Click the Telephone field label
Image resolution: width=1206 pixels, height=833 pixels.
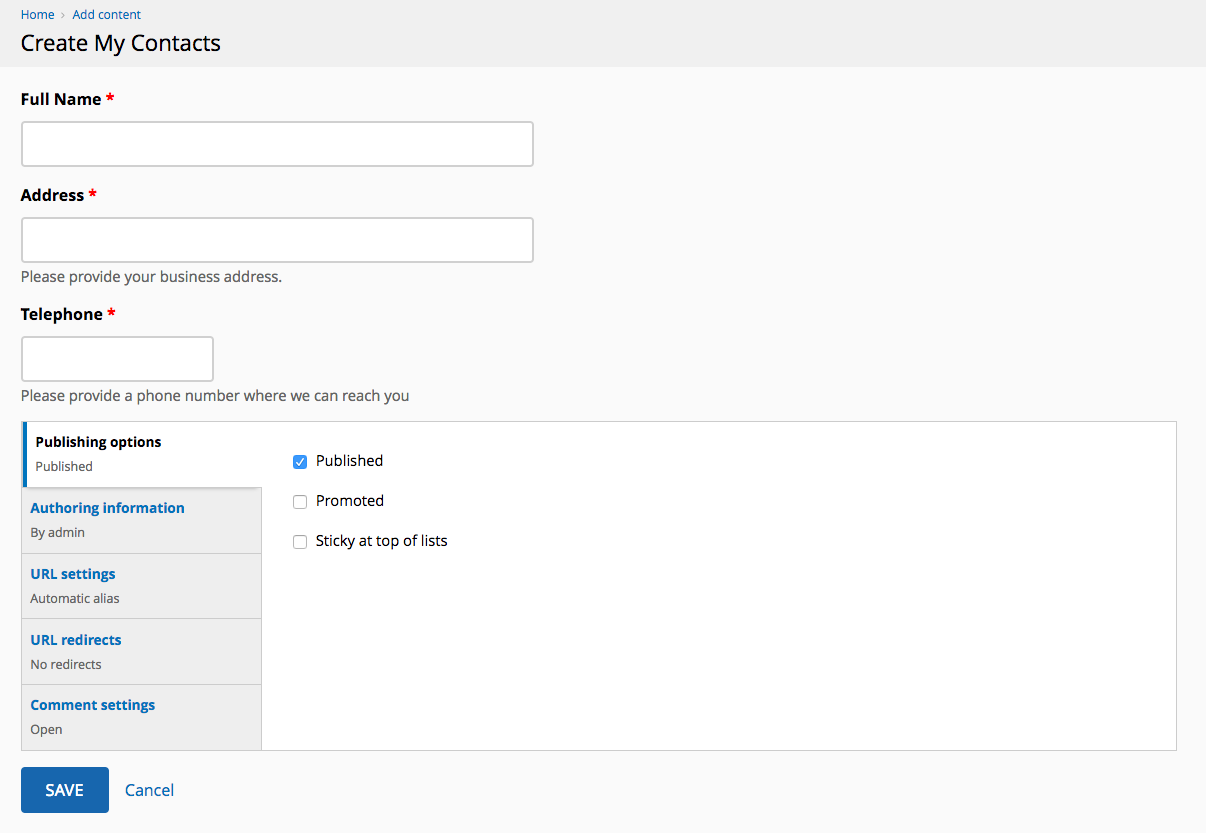(x=62, y=314)
